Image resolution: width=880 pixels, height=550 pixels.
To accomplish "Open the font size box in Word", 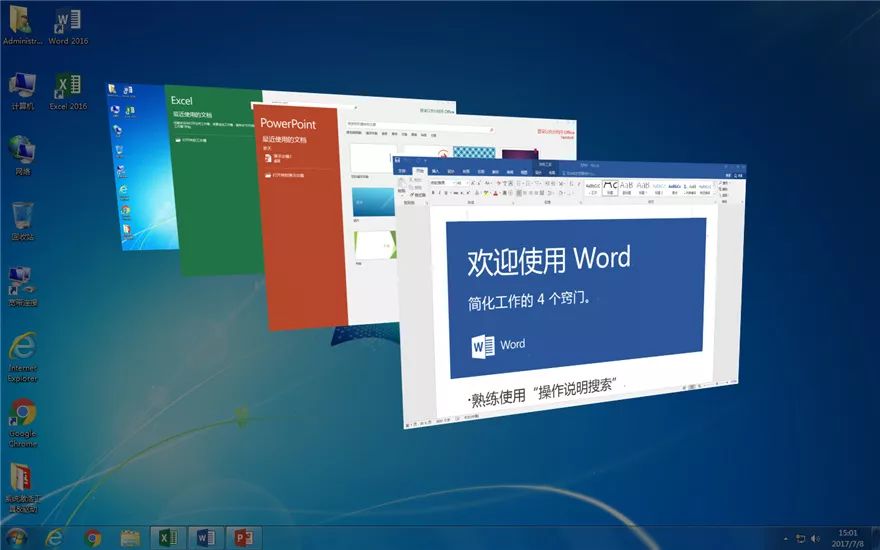I will (460, 183).
